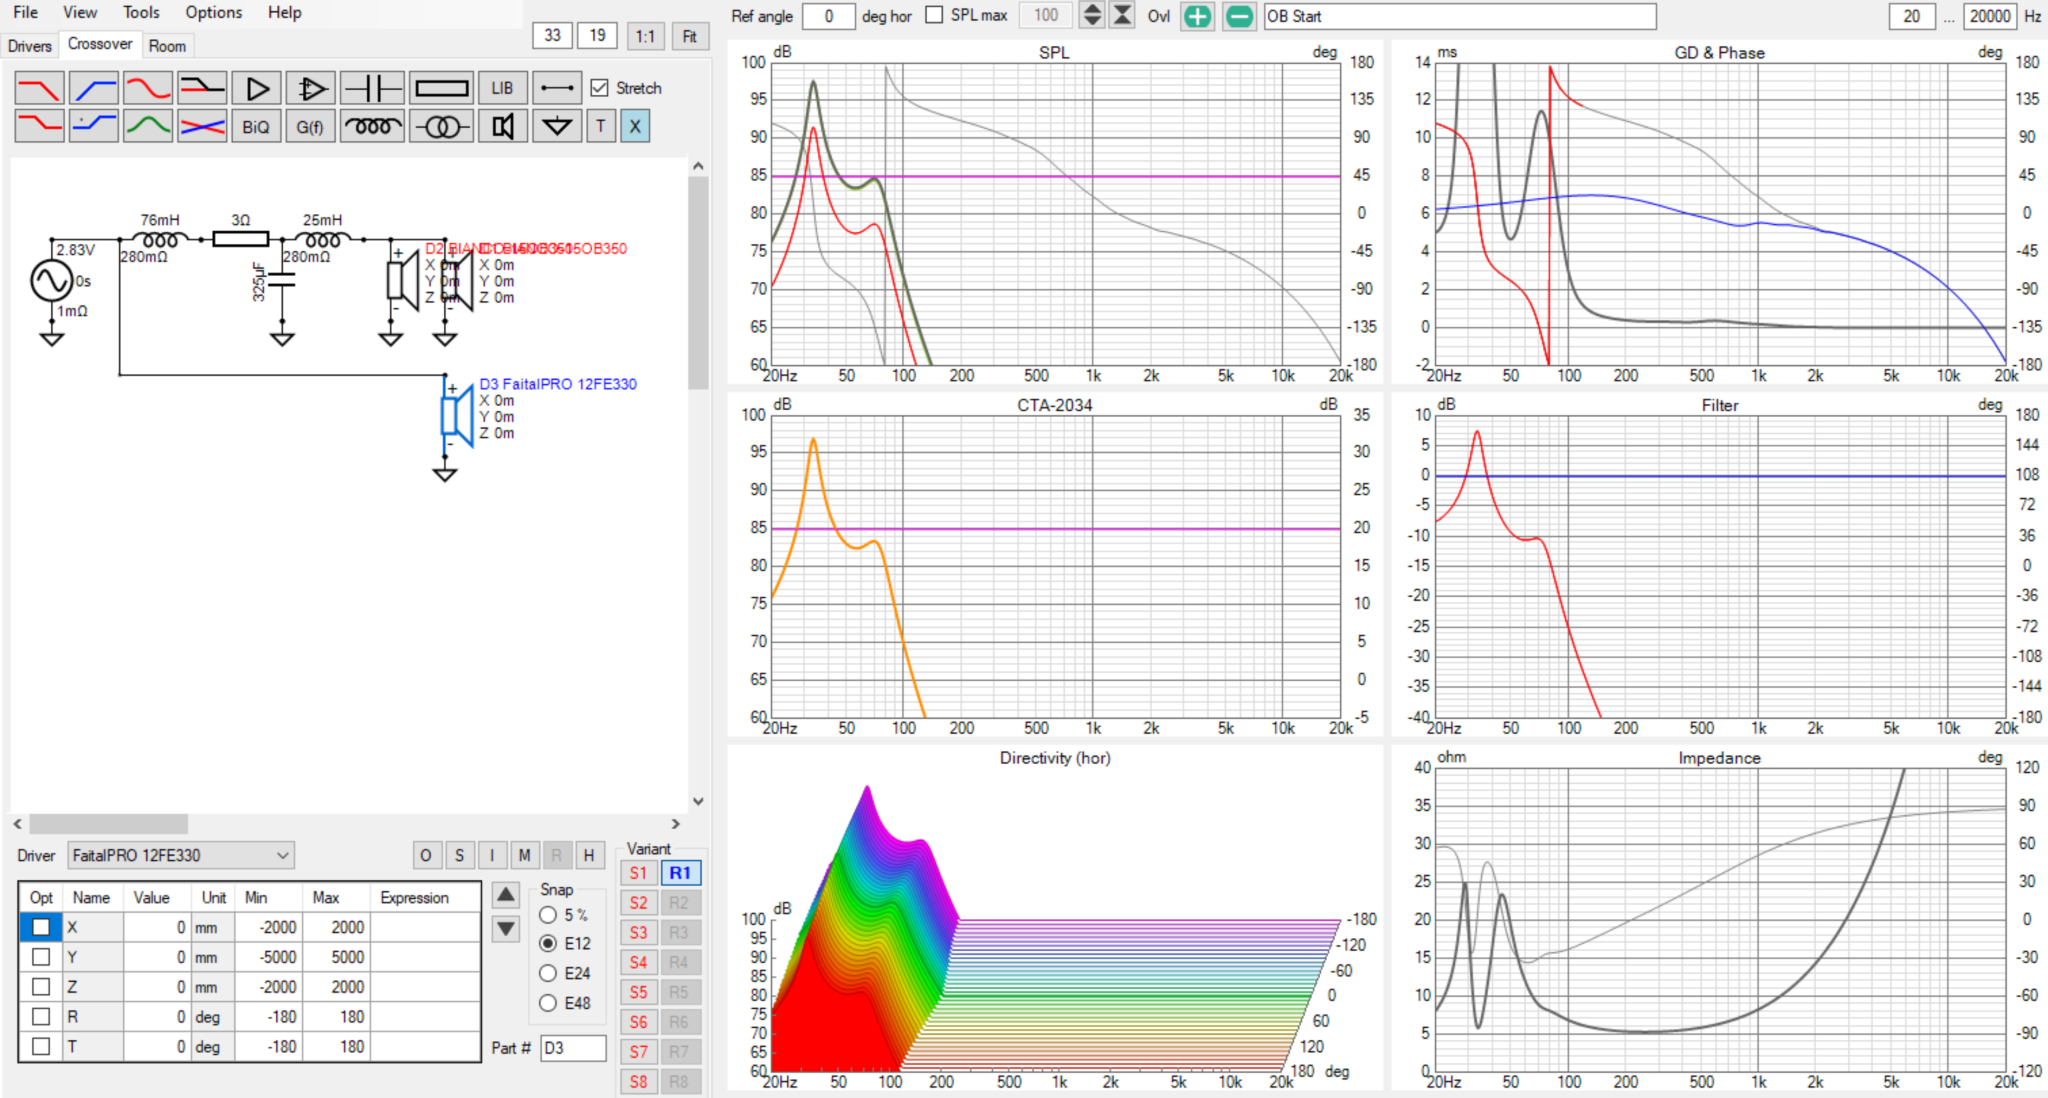The width and height of the screenshot is (2048, 1098).
Task: Insert a loudspeaker driver component
Action: pyautogui.click(x=502, y=126)
